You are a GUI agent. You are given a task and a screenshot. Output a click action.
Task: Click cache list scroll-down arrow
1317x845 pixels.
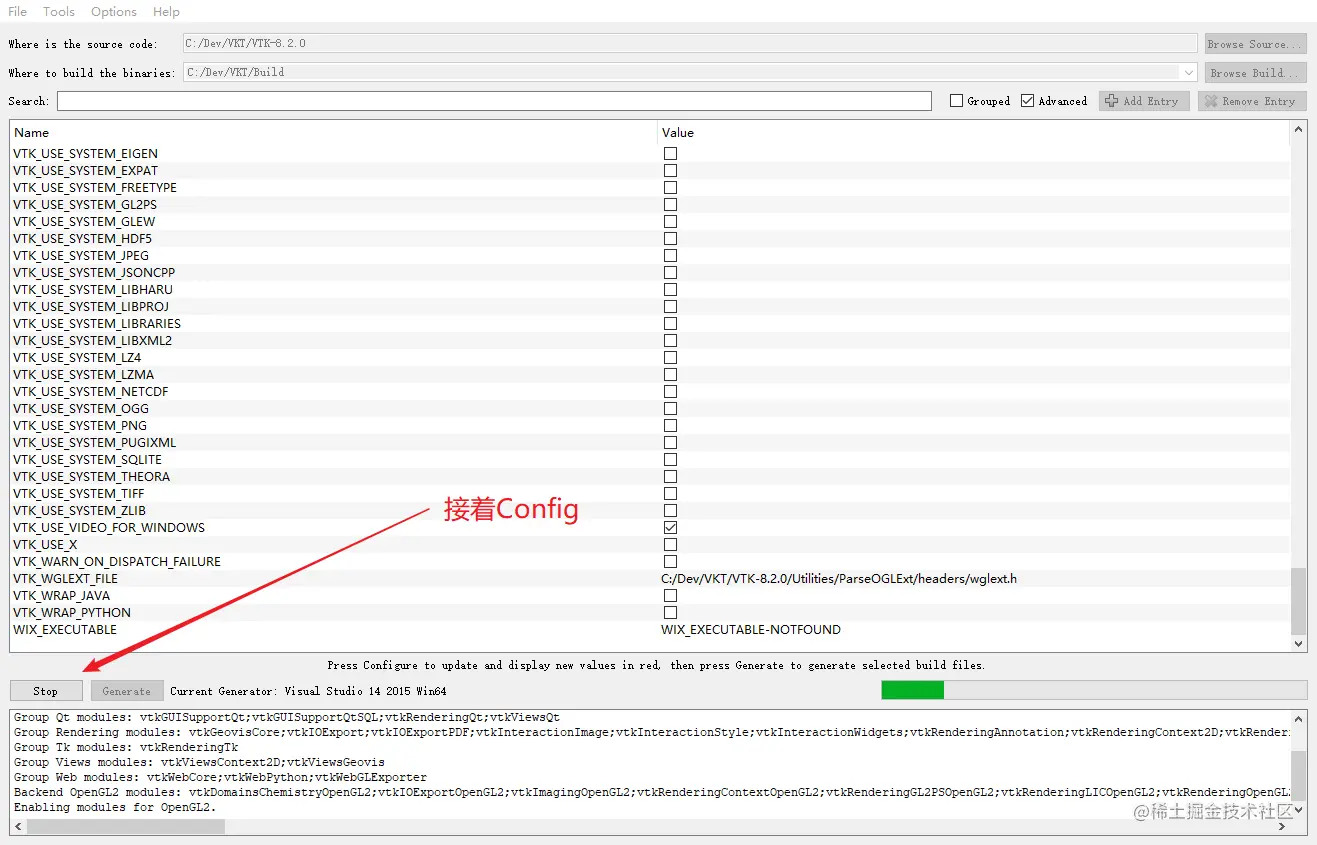[x=1299, y=644]
